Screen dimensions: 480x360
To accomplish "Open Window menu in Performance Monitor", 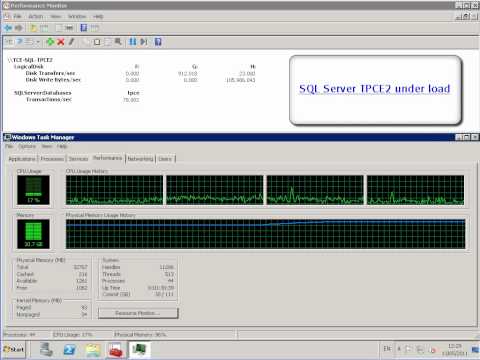I will [x=77, y=16].
